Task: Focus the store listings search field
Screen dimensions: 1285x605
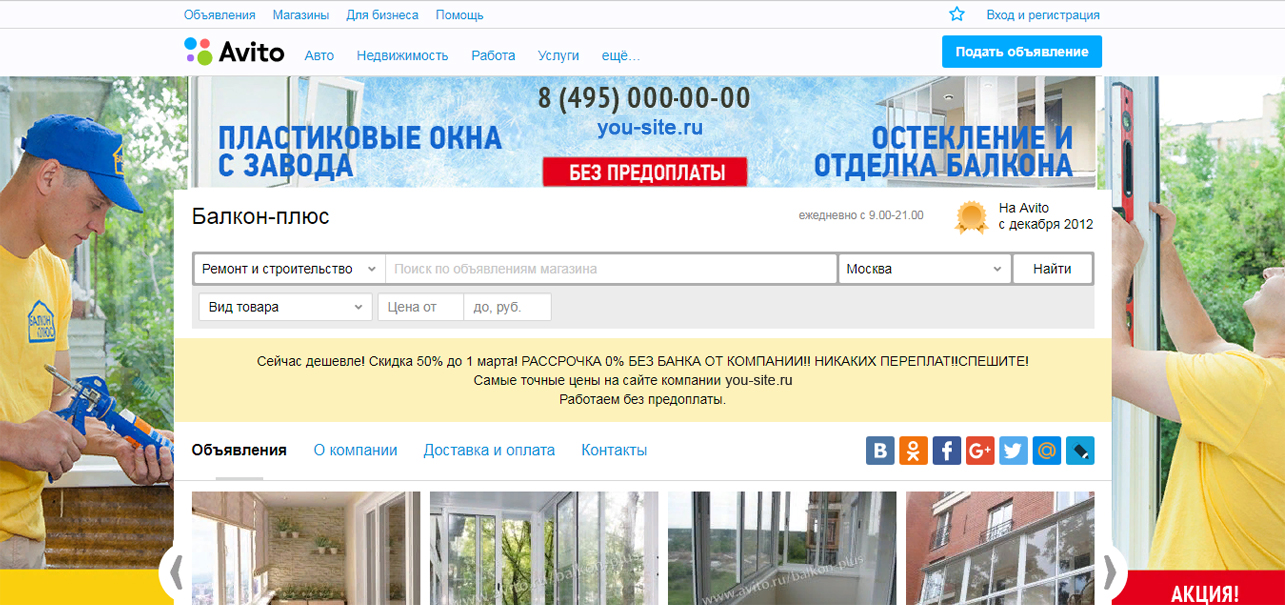Action: (x=610, y=269)
